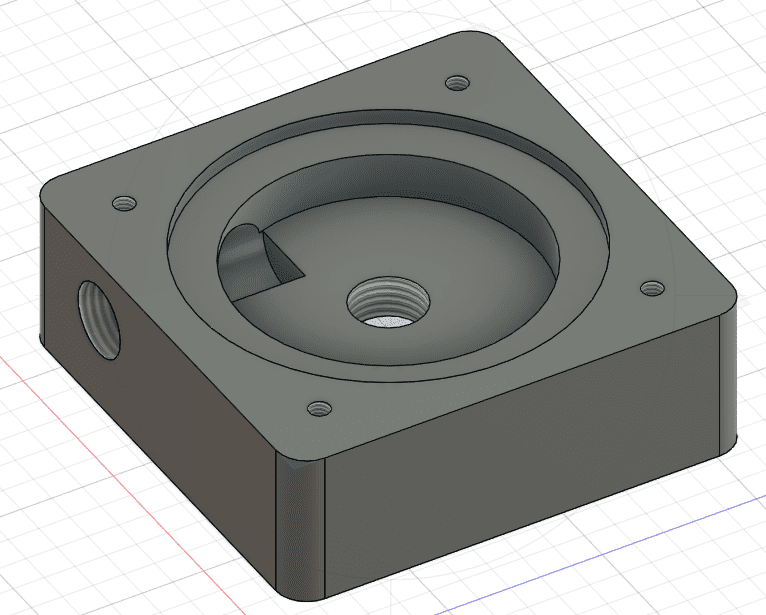The image size is (766, 615).
Task: Select the screw hole nearest the front rounded corner
Action: tap(319, 408)
